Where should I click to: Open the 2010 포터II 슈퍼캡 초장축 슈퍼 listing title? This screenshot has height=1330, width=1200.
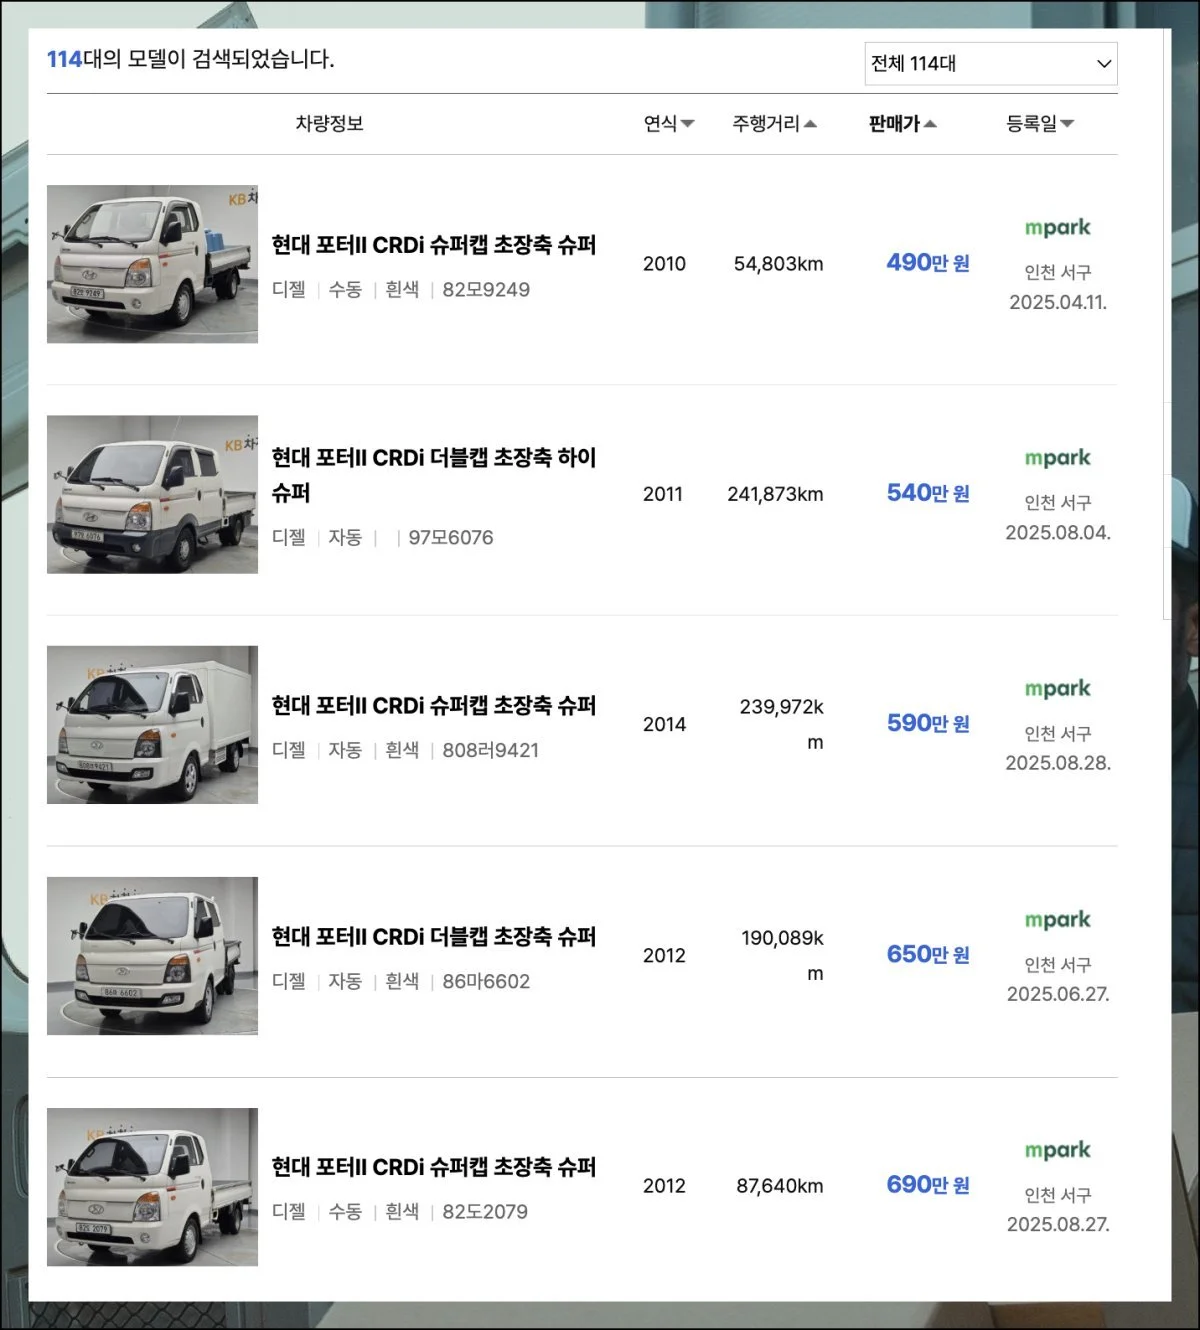(434, 245)
